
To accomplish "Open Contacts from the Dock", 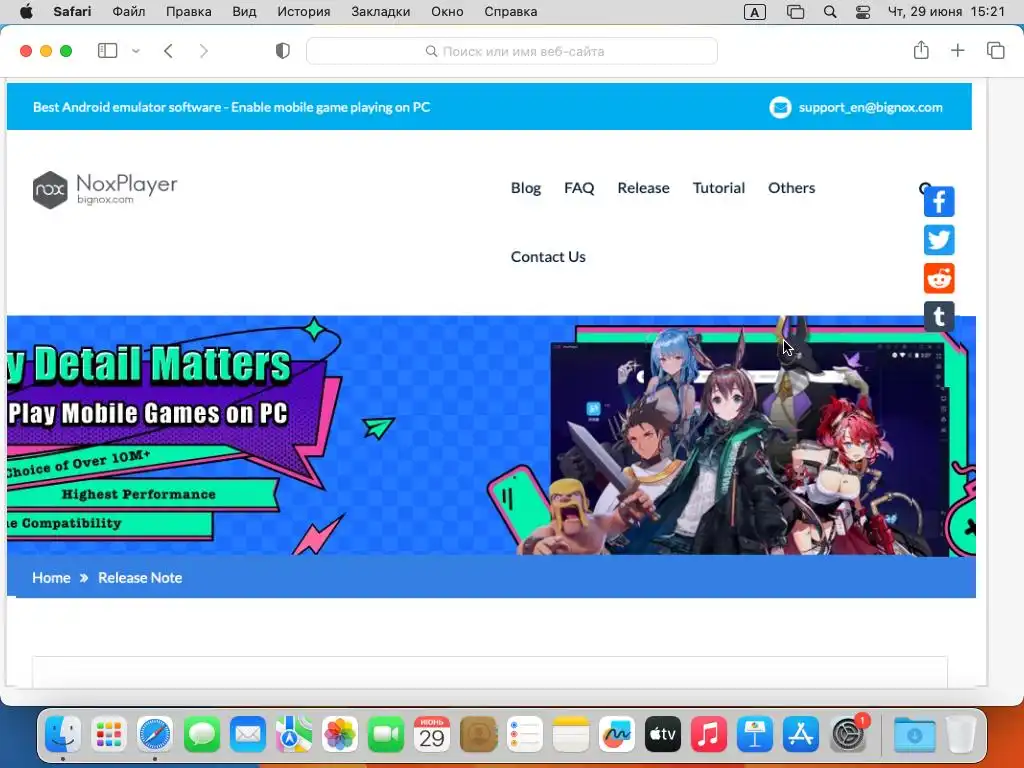I will tap(478, 735).
